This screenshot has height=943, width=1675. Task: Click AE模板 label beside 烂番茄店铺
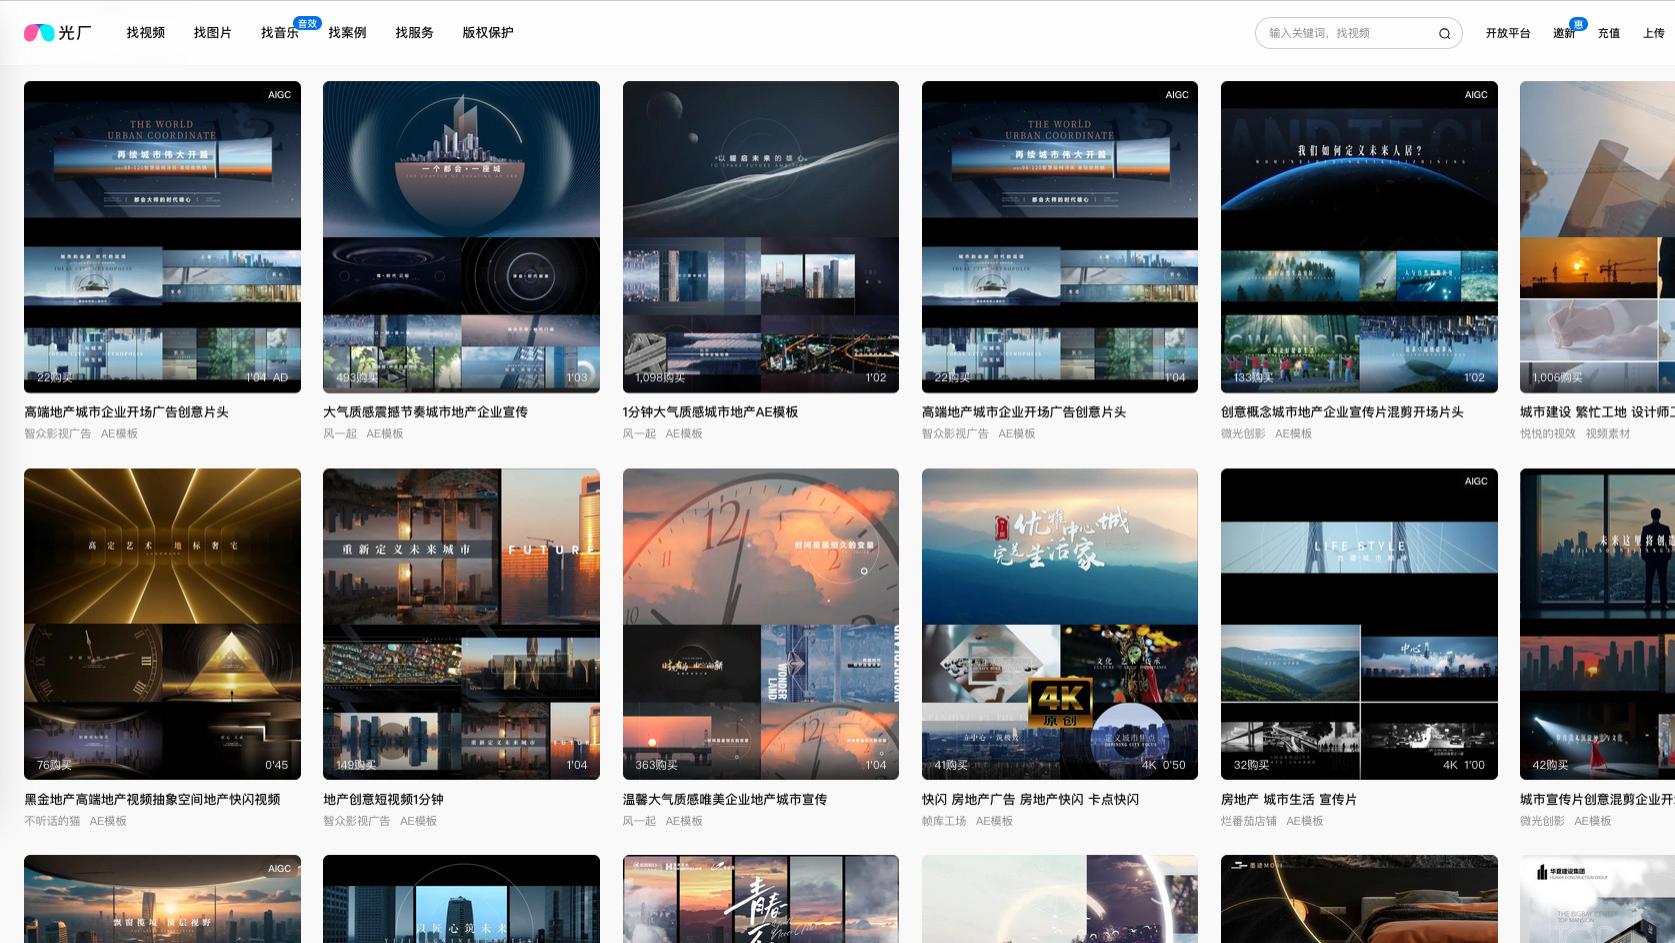tap(1305, 821)
